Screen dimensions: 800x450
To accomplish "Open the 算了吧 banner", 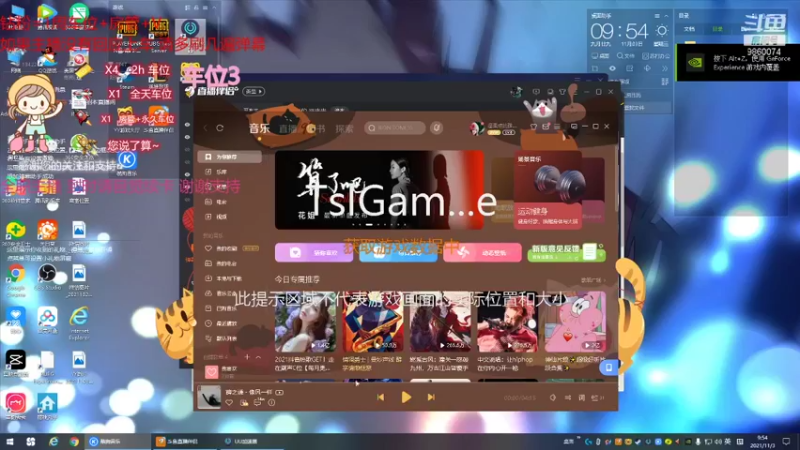I will (x=380, y=189).
